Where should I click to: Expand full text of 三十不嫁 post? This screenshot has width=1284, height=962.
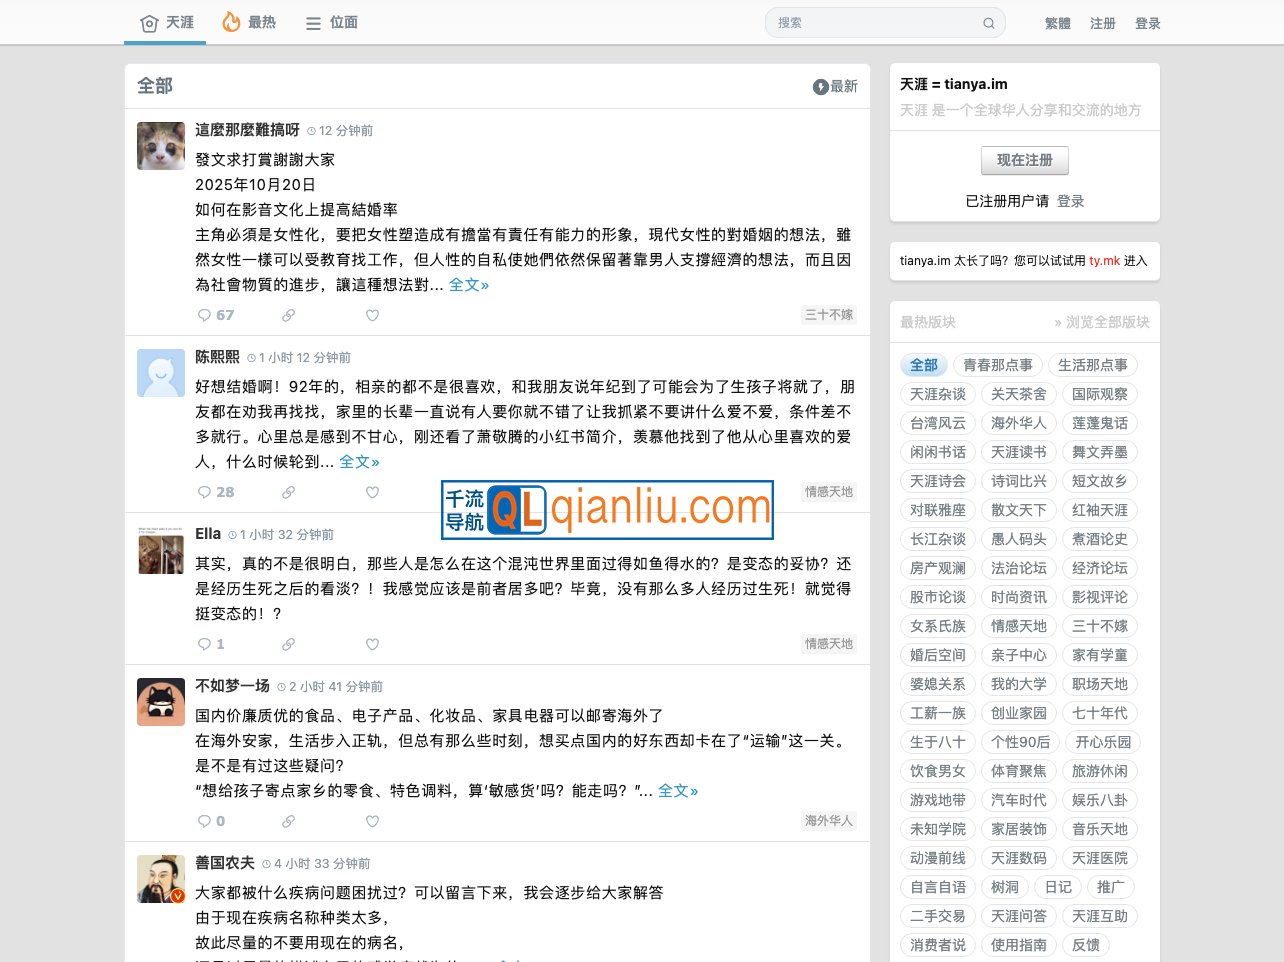468,285
